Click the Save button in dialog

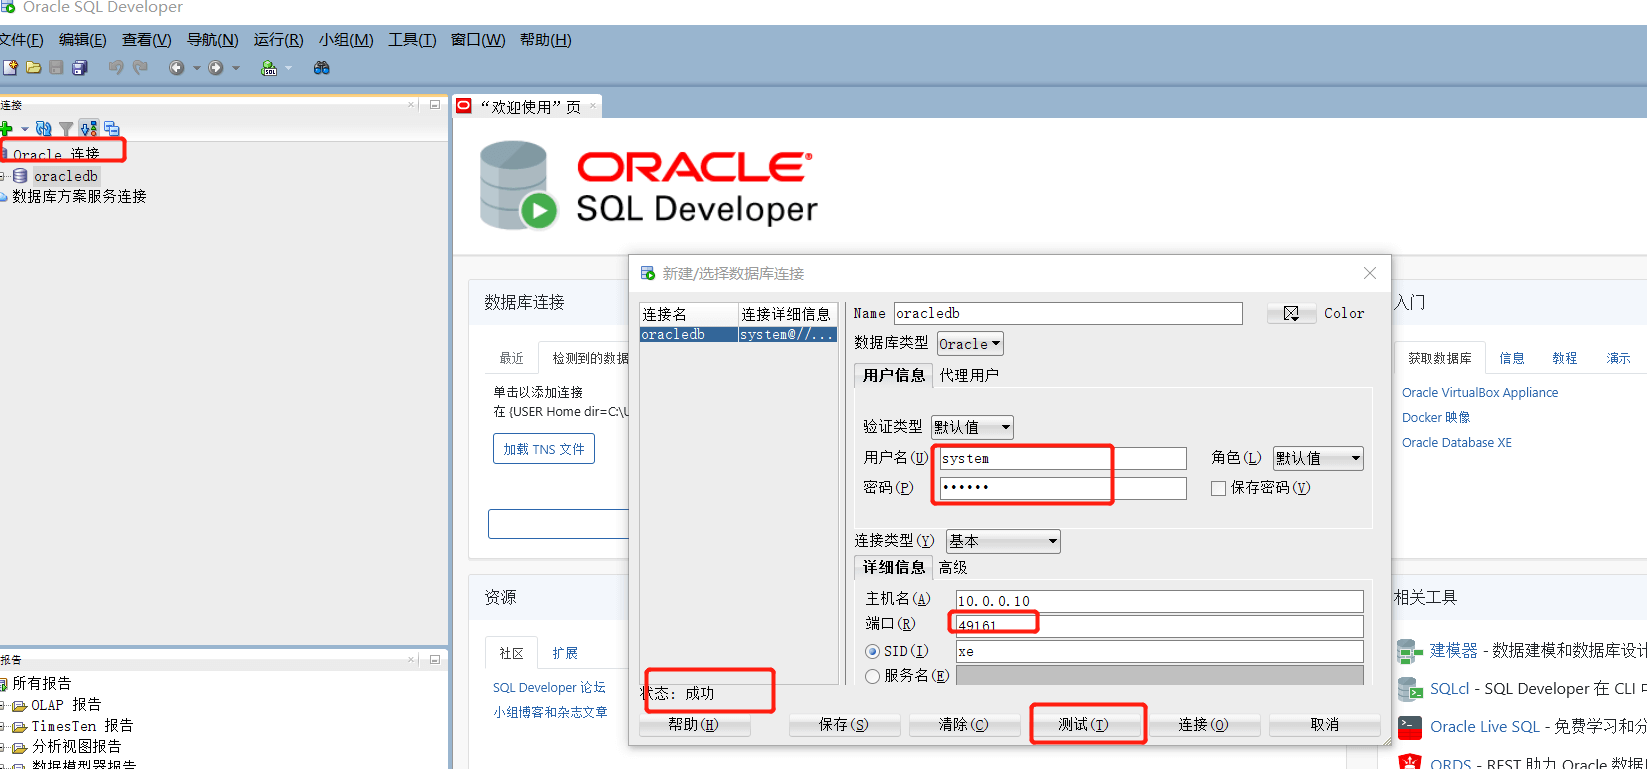point(844,724)
